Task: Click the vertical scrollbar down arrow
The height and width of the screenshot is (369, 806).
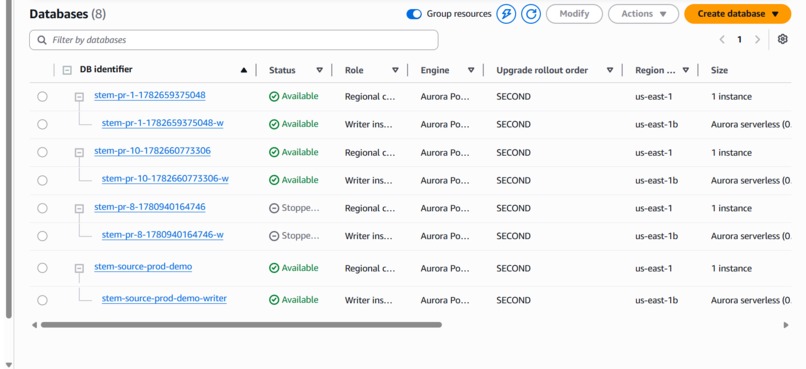Action: coord(8,364)
